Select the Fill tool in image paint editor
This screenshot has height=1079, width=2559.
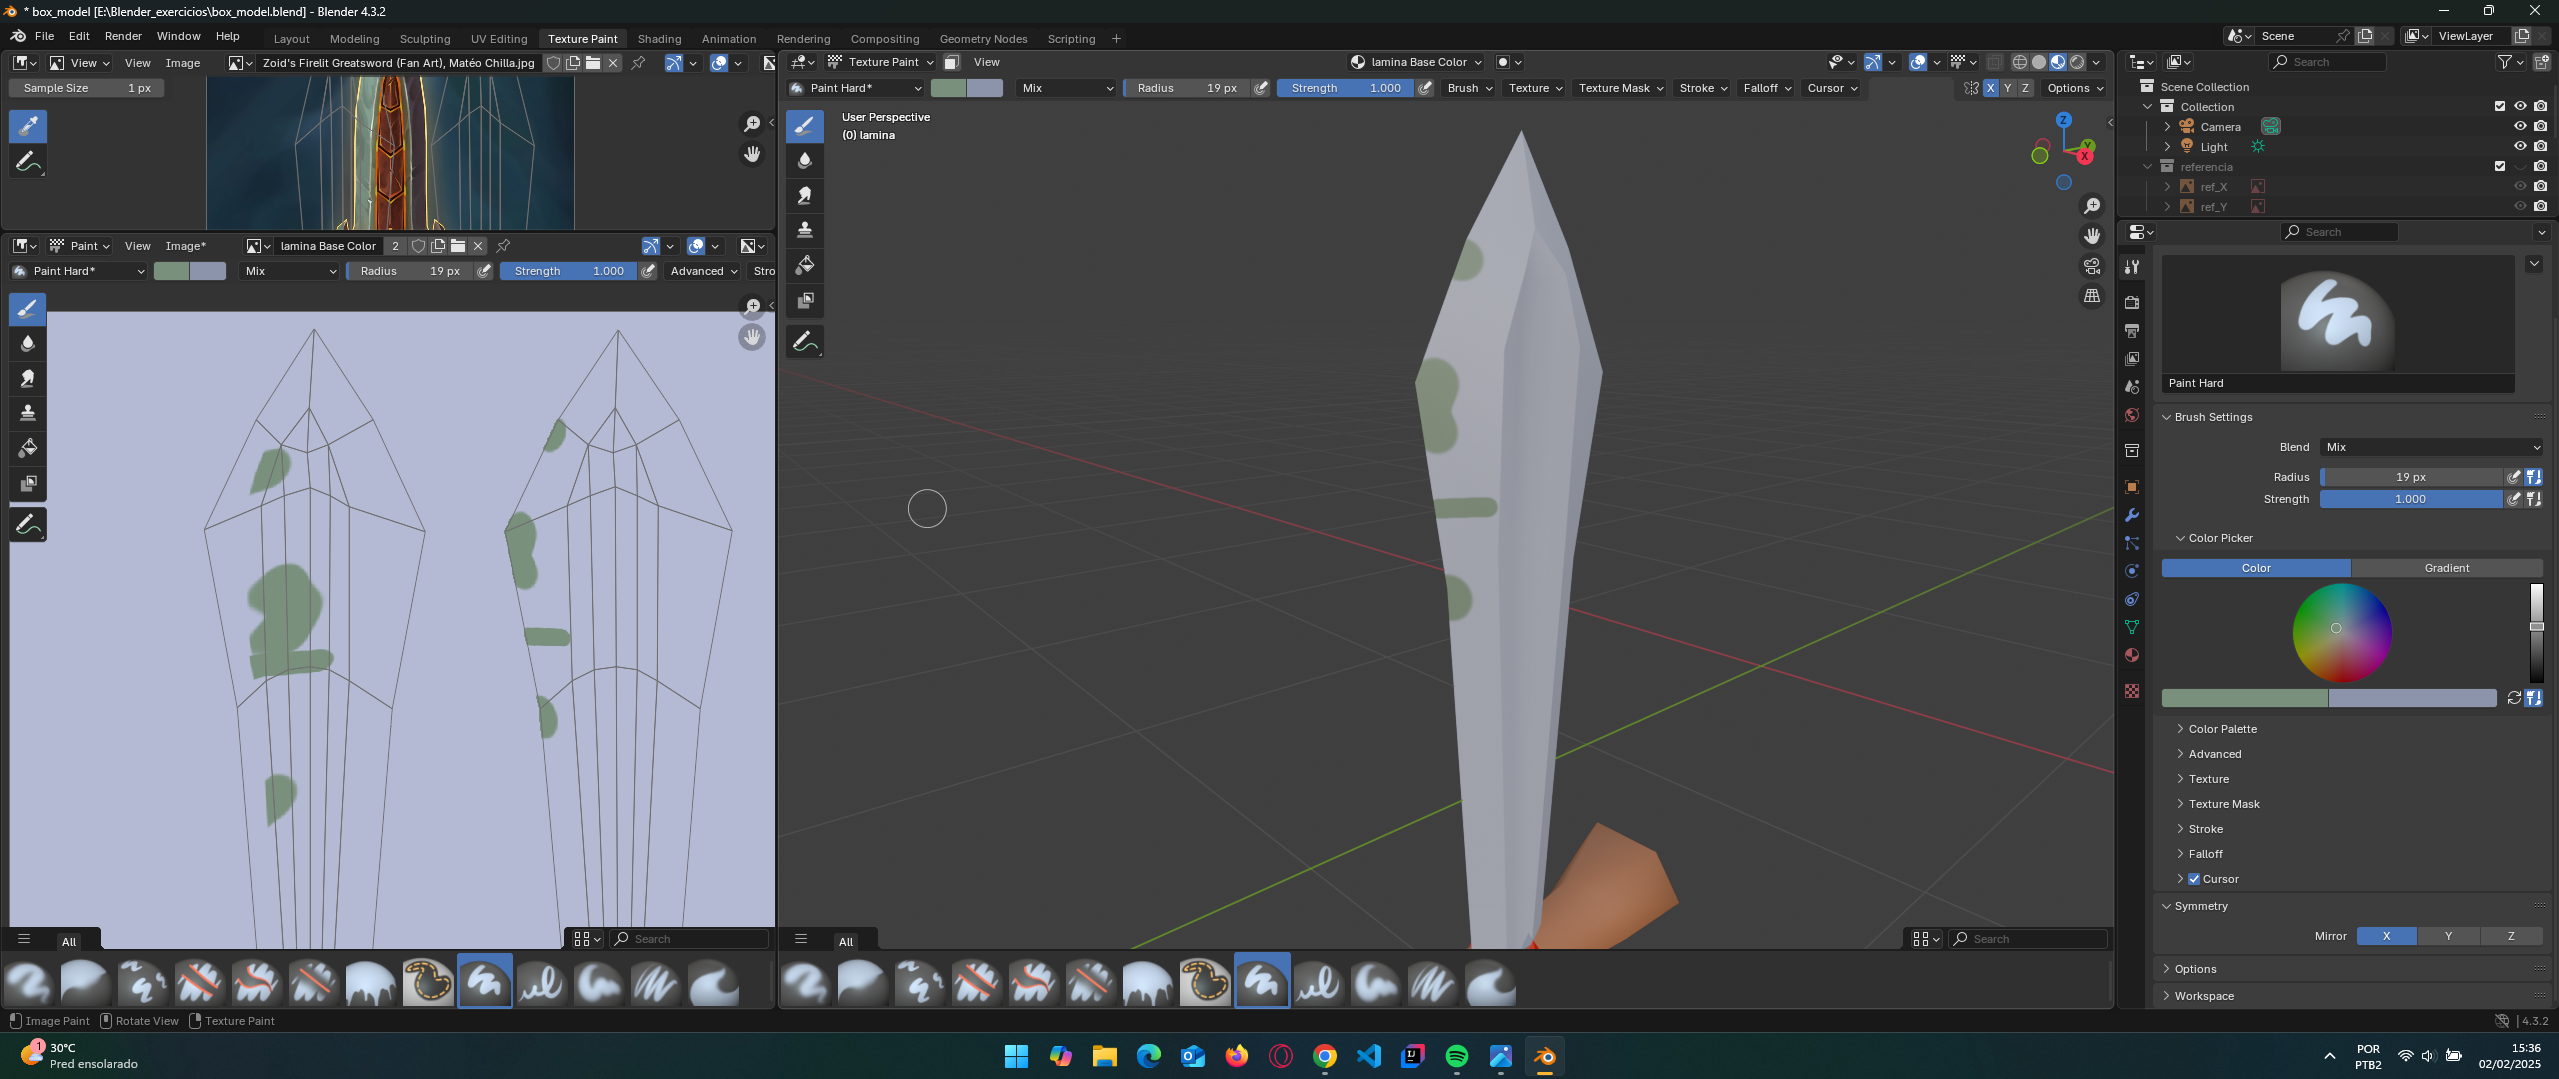pos(28,448)
